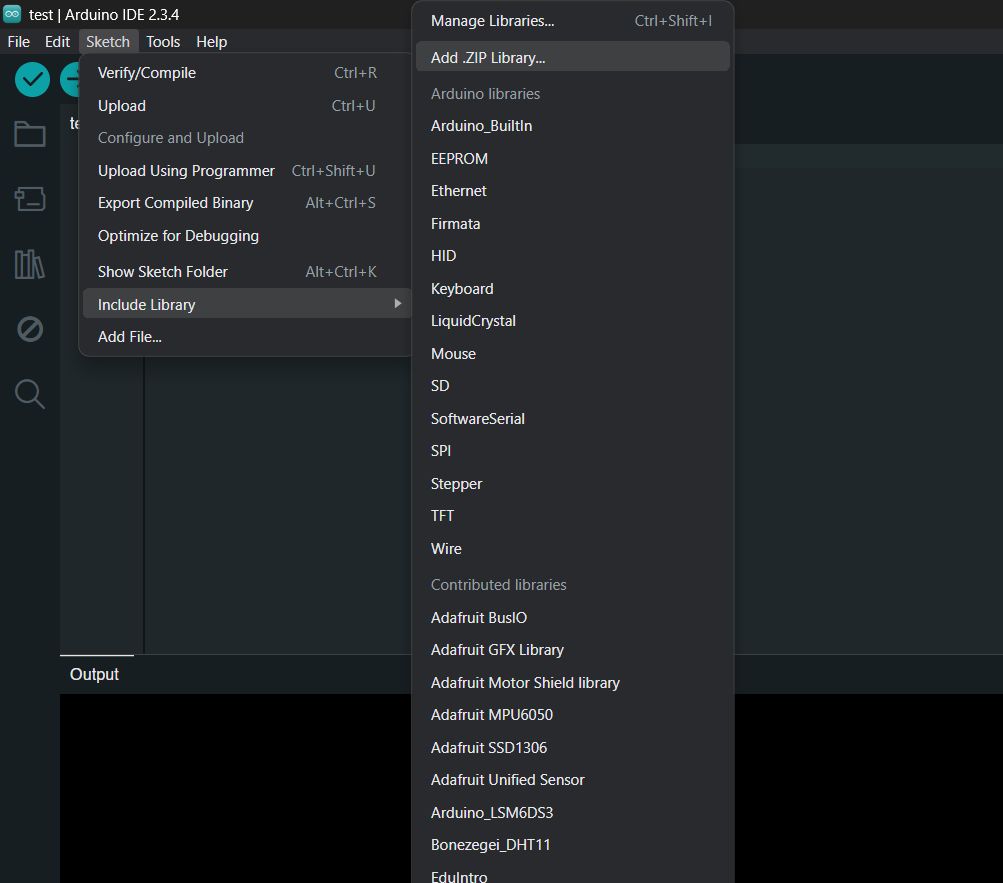This screenshot has height=883, width=1003.
Task: Expand the Include Library submenu arrow
Action: tap(397, 303)
